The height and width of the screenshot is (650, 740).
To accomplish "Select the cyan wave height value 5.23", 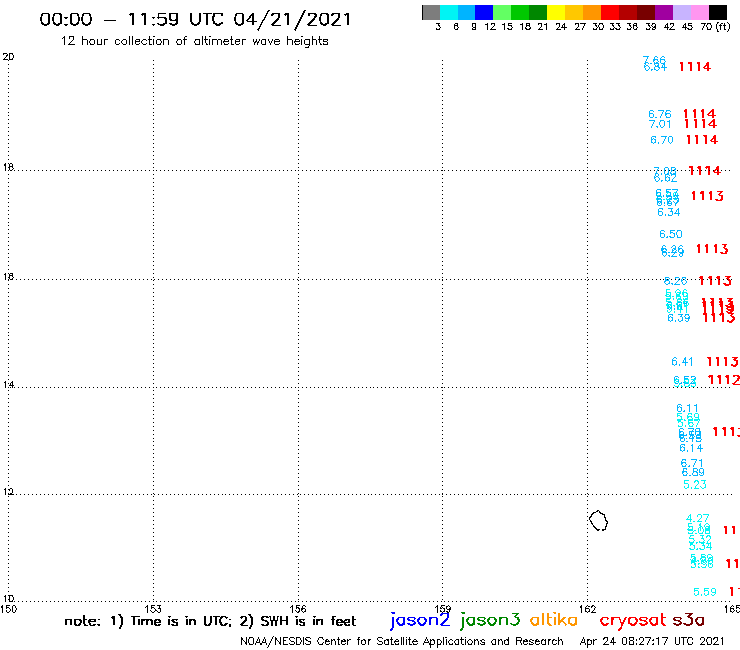I will 695,485.
